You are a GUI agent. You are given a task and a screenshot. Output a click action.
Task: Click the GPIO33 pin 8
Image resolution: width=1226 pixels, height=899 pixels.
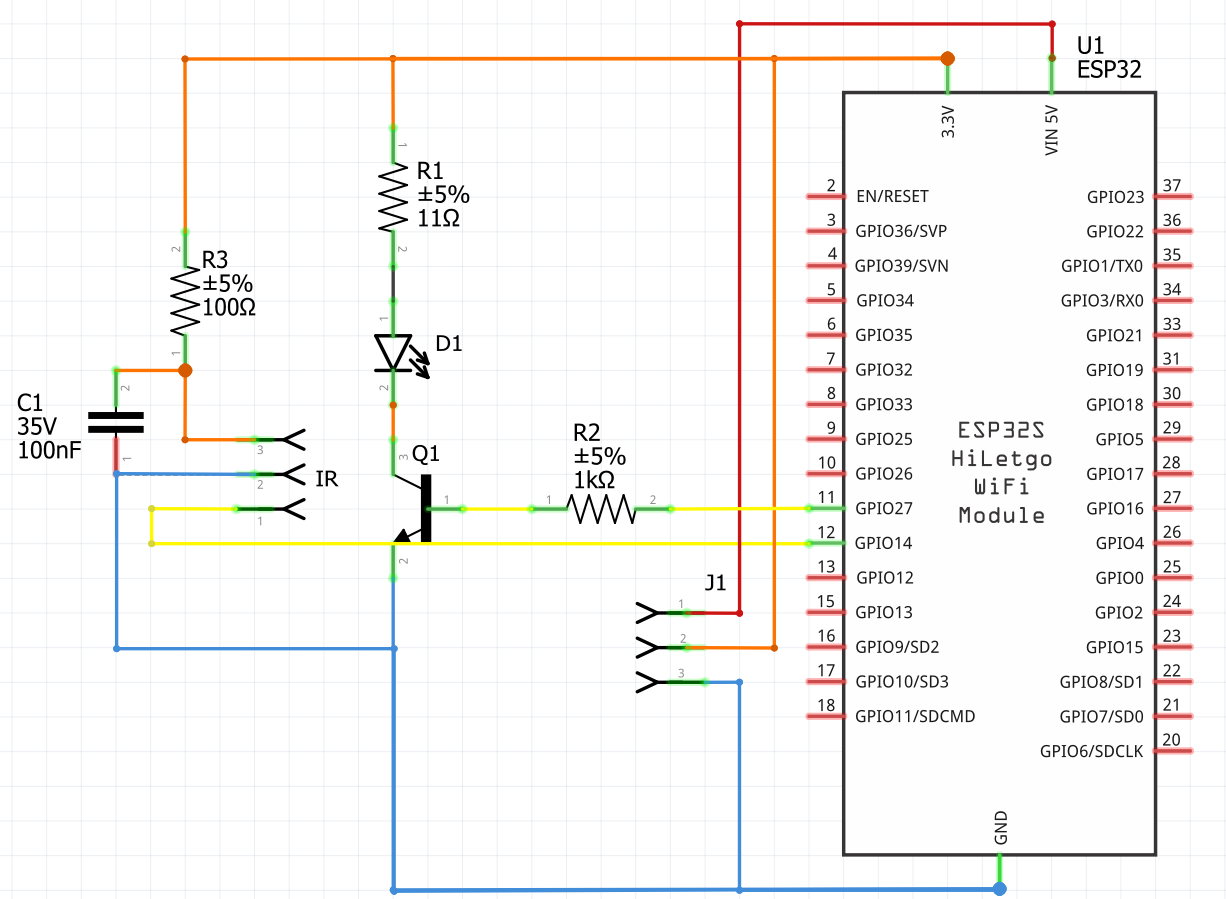[825, 404]
